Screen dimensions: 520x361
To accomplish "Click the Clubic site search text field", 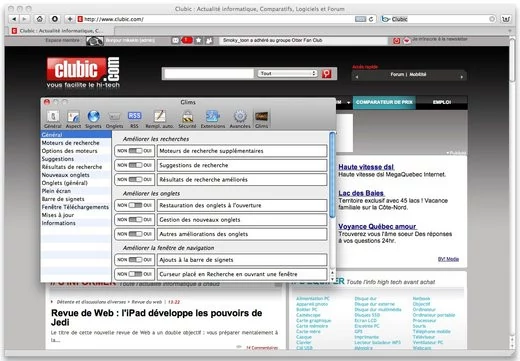I will pyautogui.click(x=209, y=74).
